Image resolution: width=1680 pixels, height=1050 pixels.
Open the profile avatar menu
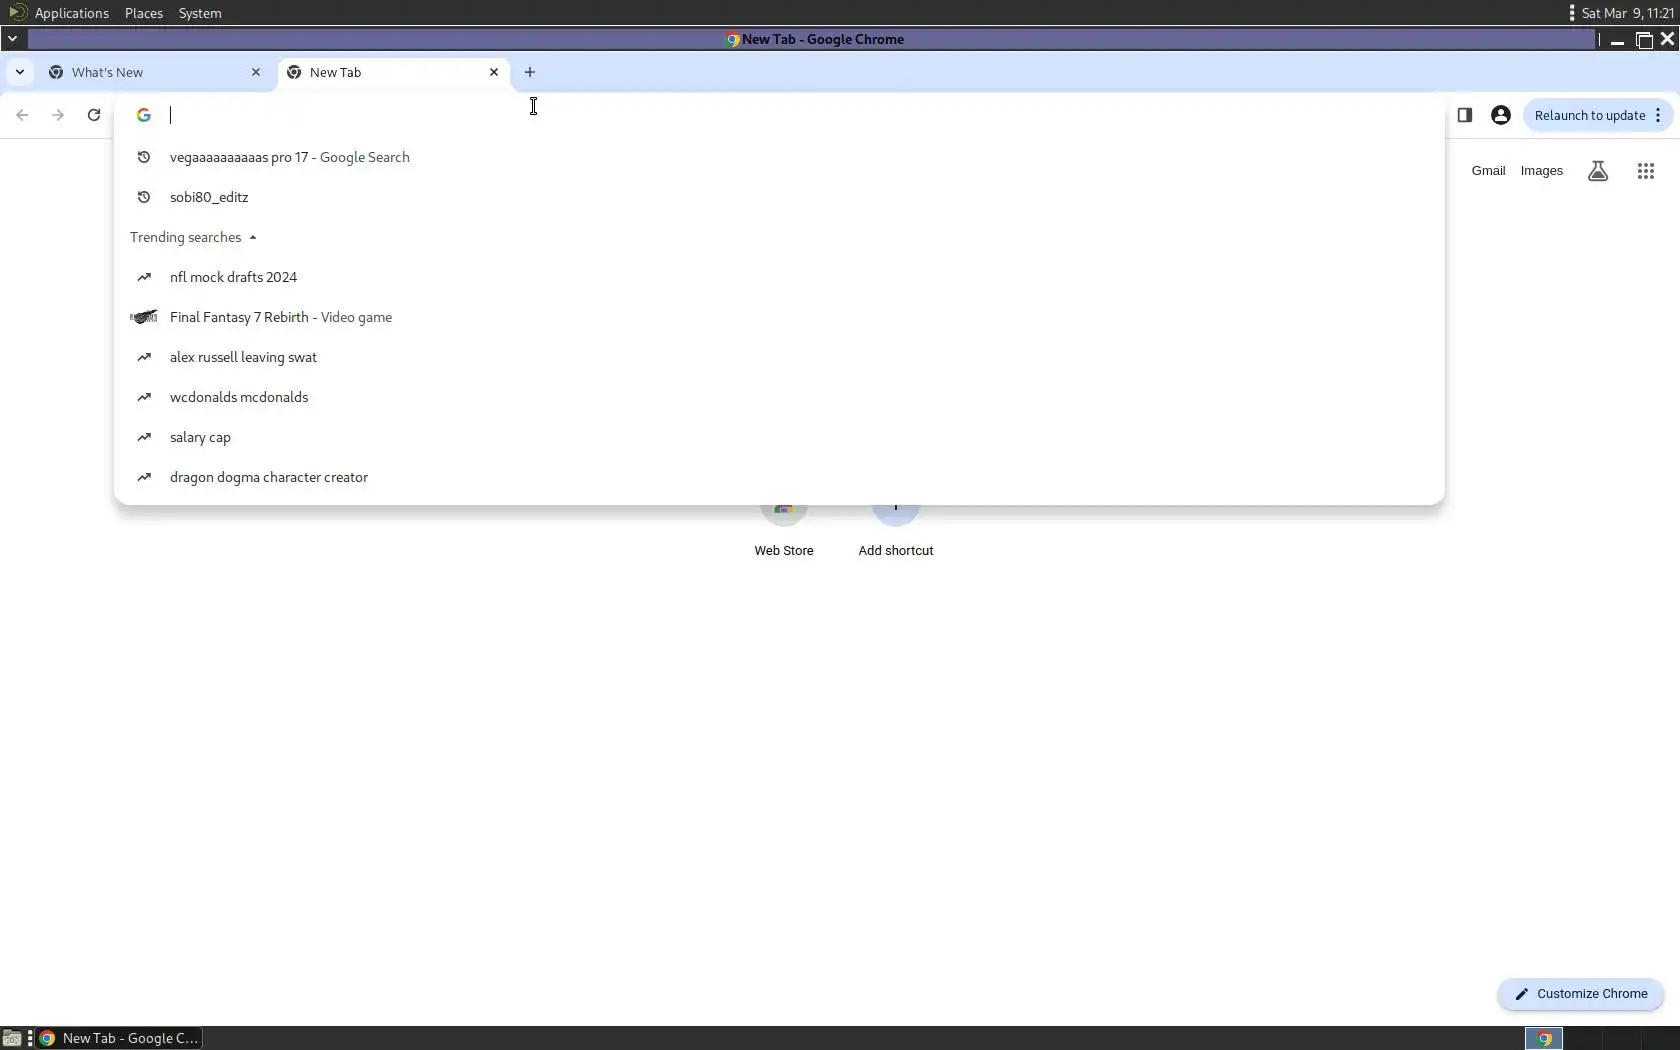point(1501,115)
